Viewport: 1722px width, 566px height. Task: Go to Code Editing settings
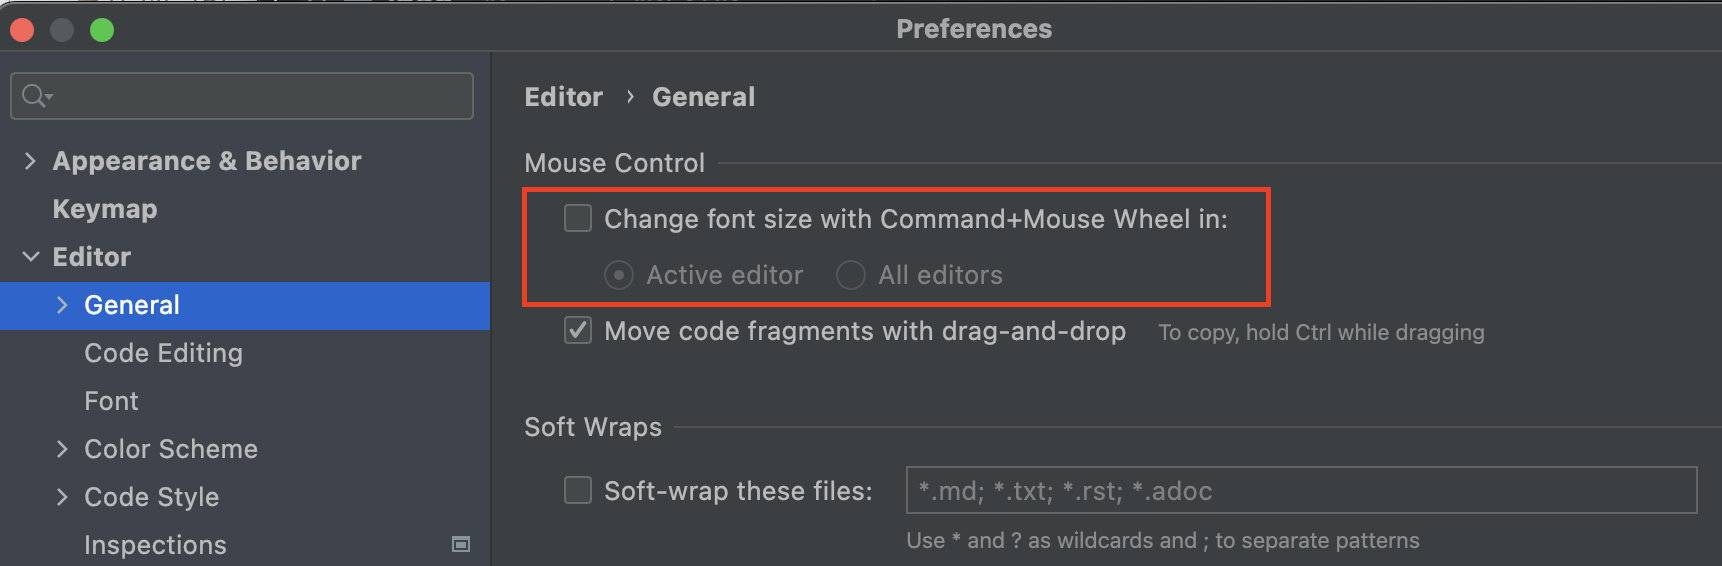(x=163, y=353)
